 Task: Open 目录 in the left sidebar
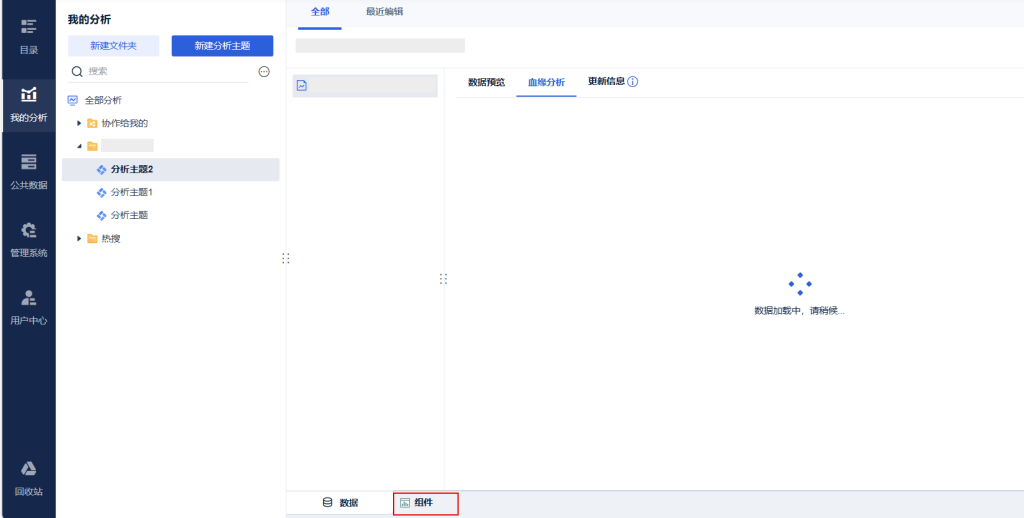click(x=28, y=35)
